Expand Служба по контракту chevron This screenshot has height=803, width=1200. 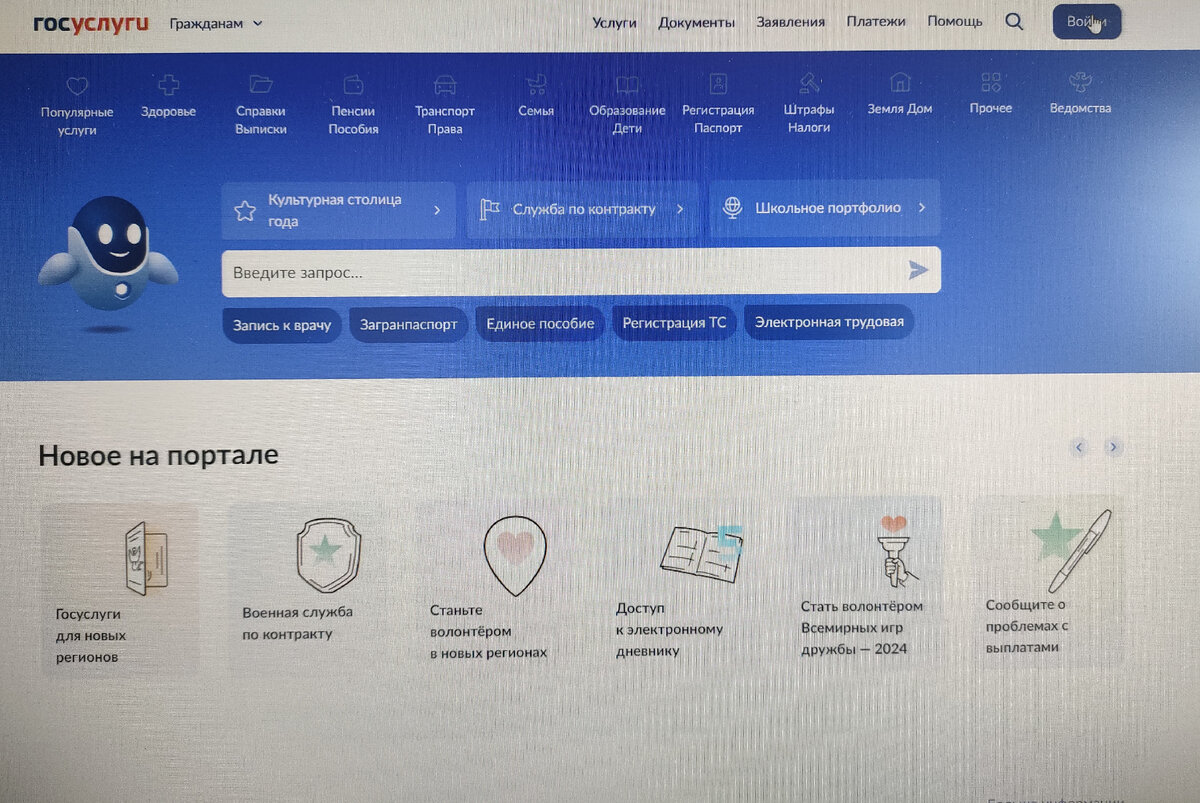680,209
